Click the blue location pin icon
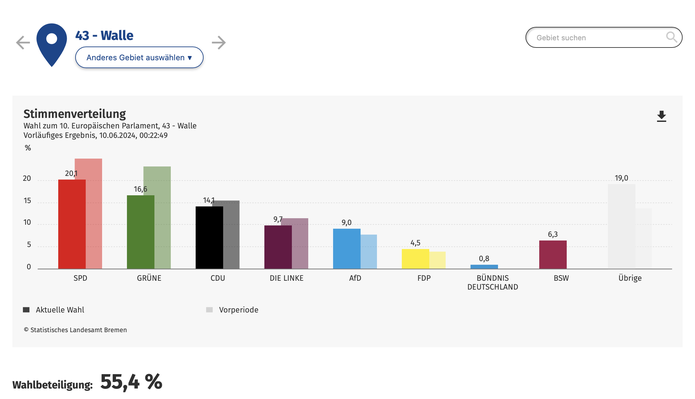 pyautogui.click(x=52, y=45)
